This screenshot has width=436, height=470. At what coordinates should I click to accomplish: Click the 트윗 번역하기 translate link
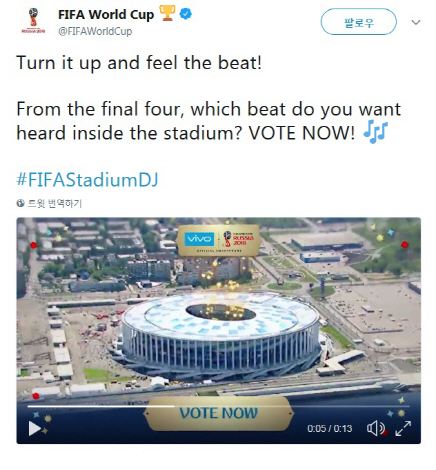(x=55, y=203)
